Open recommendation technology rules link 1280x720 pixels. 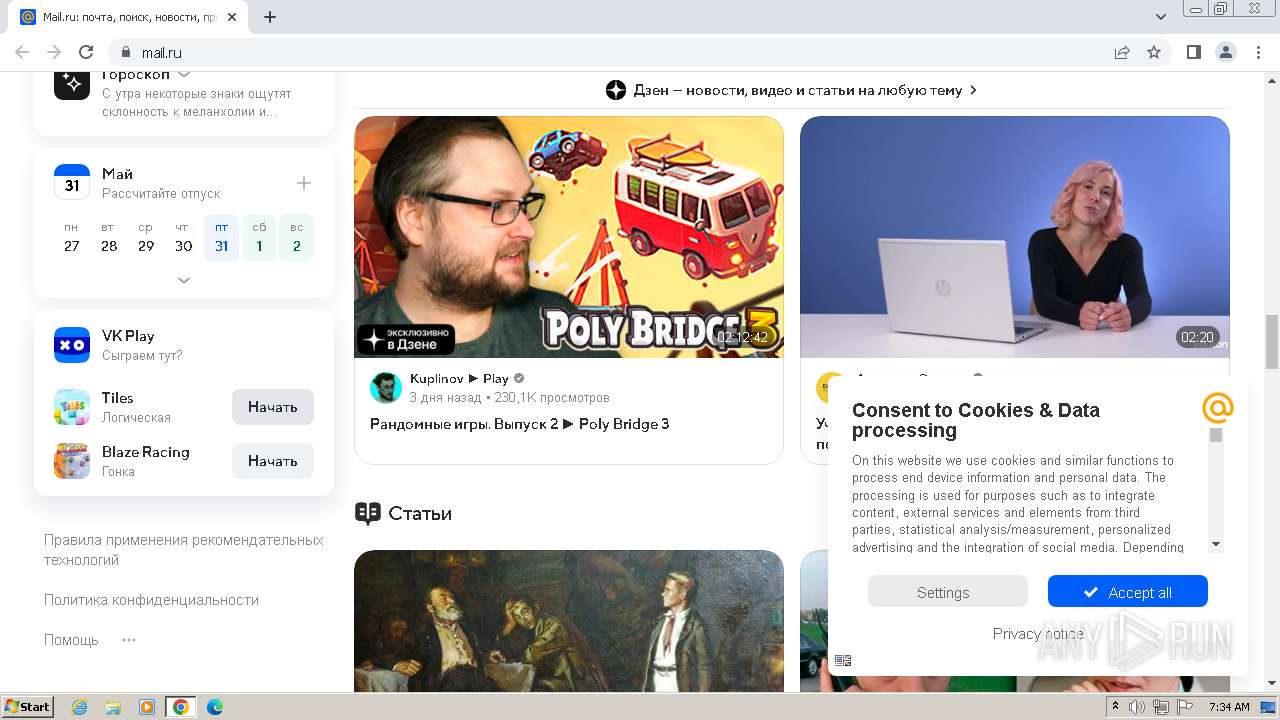point(184,550)
